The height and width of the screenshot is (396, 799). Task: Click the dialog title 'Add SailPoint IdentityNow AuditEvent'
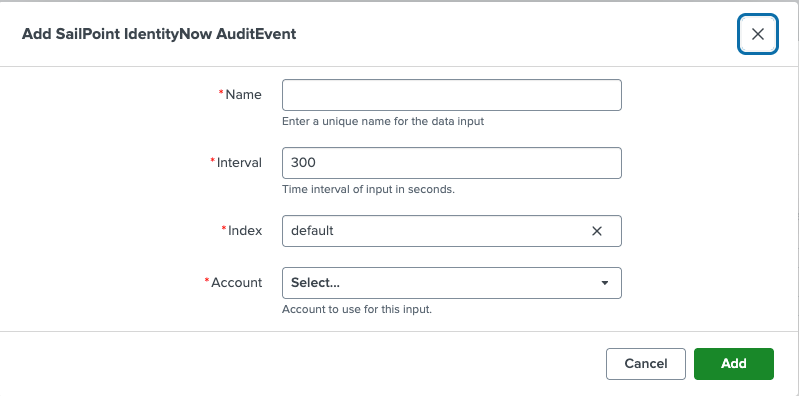pos(159,34)
